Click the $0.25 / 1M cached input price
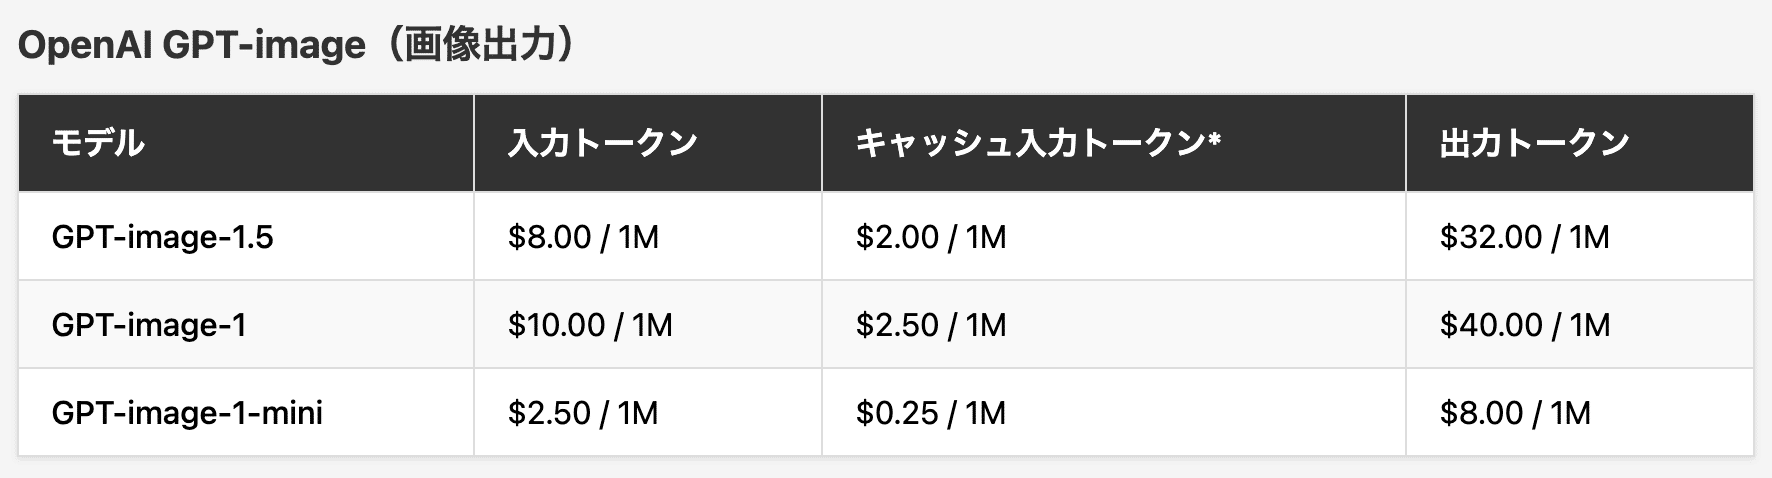Screen dimensions: 1772x478 point(931,413)
